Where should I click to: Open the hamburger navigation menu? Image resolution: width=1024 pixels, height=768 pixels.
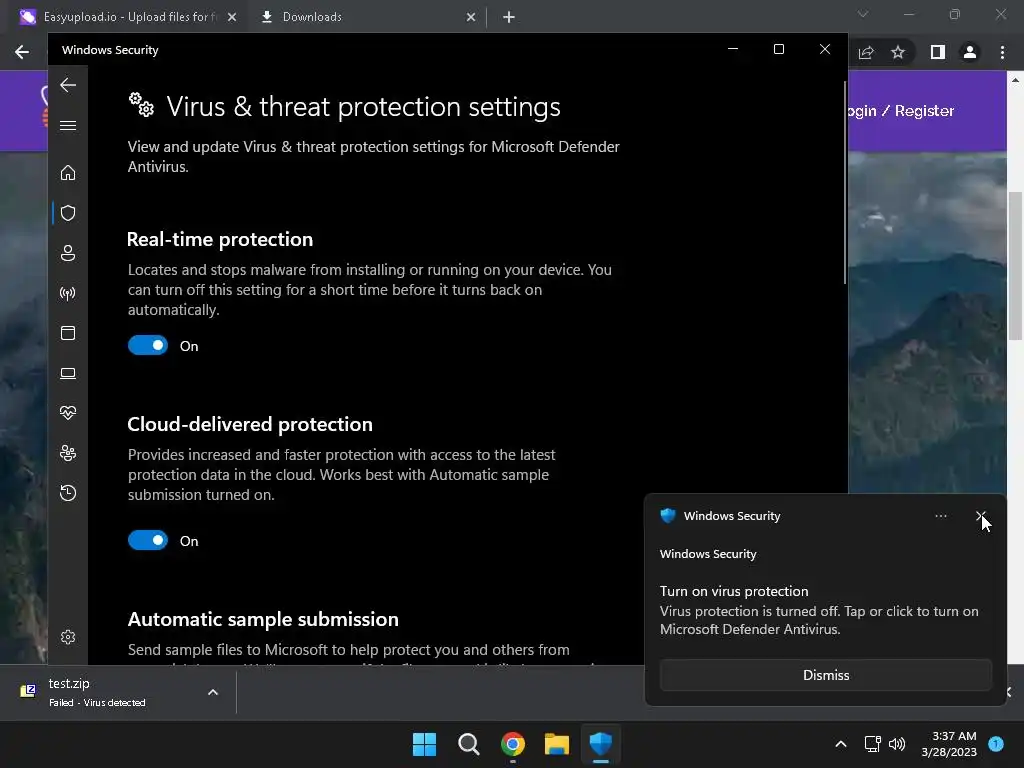pos(68,125)
